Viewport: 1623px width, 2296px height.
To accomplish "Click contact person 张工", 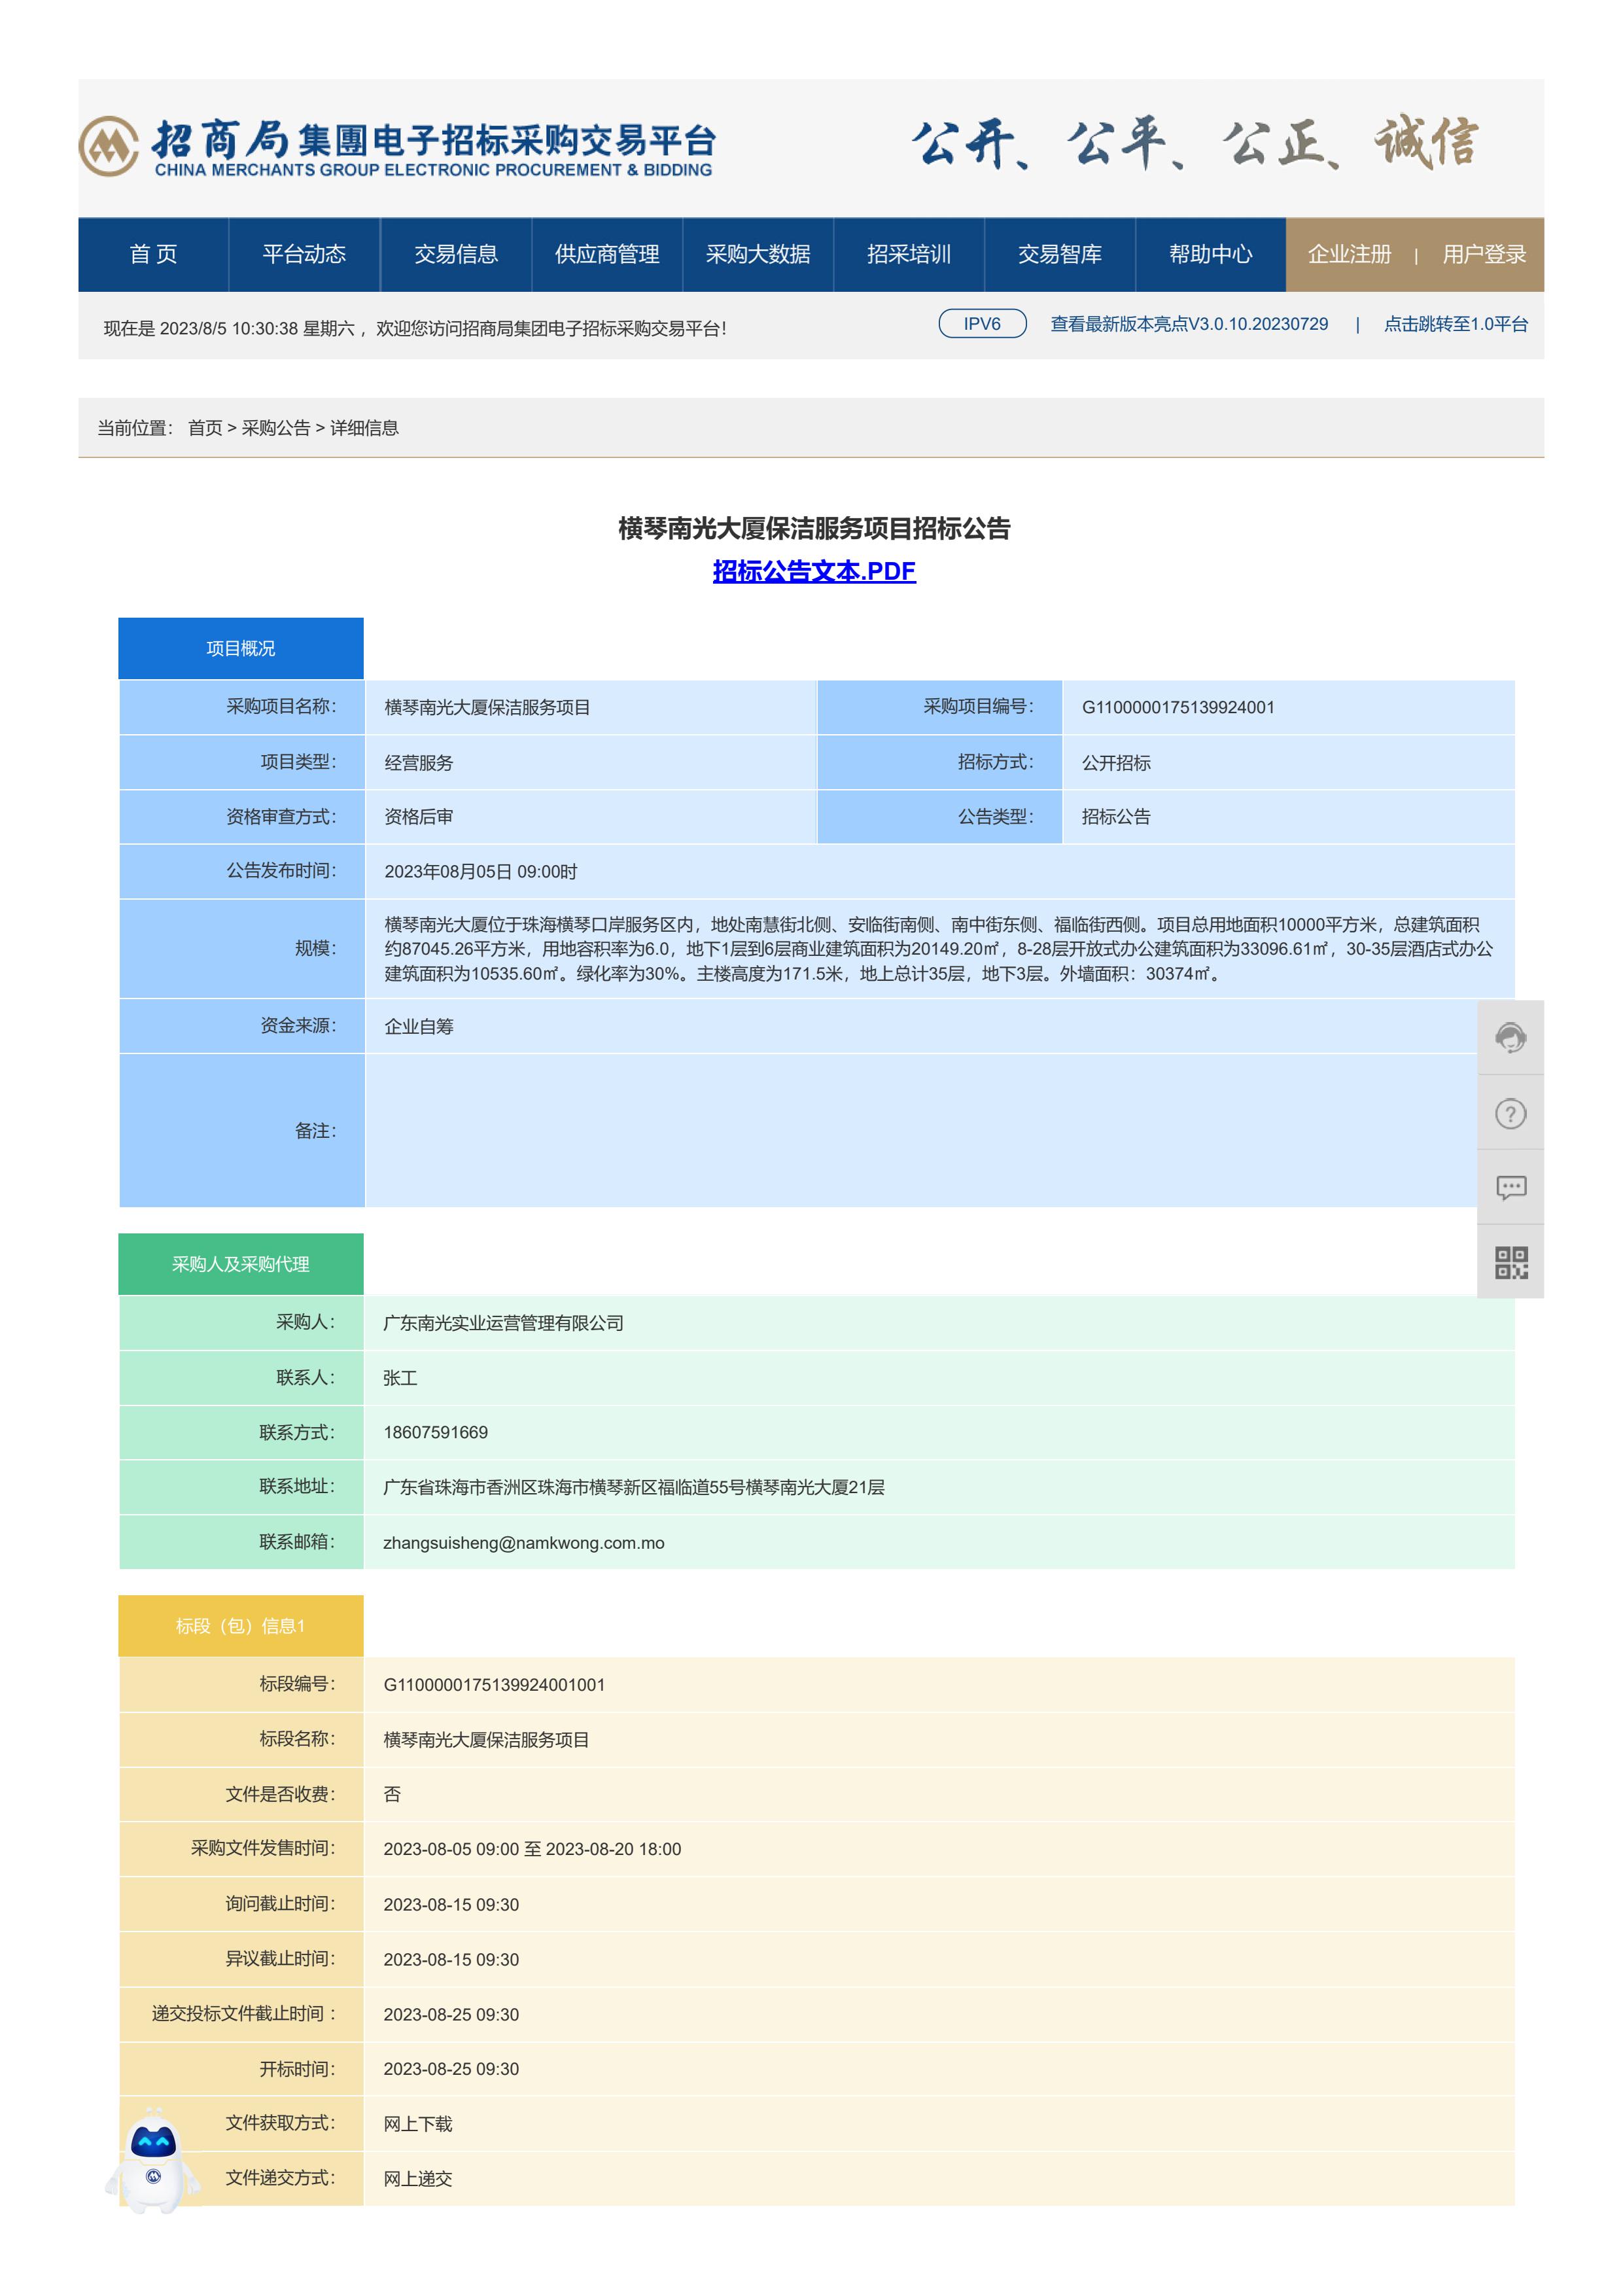I will coord(400,1378).
